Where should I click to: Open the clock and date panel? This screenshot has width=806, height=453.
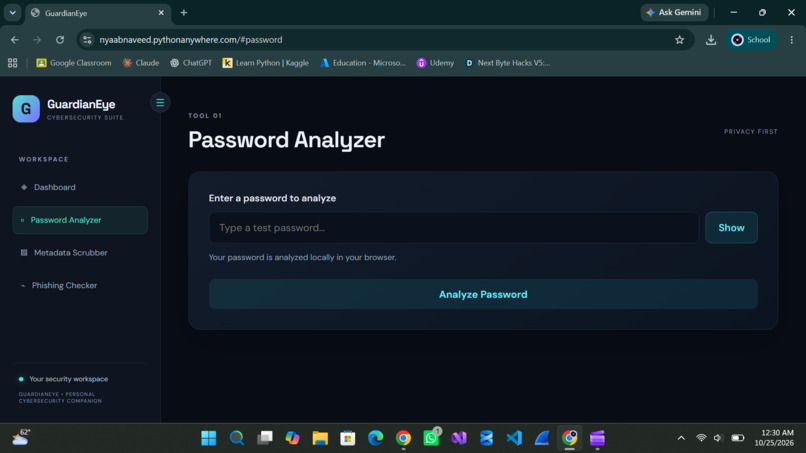(774, 438)
